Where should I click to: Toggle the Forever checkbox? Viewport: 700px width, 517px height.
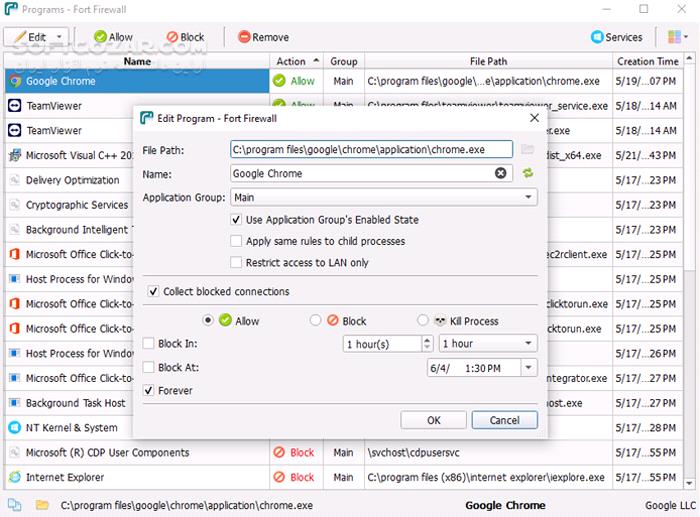148,391
